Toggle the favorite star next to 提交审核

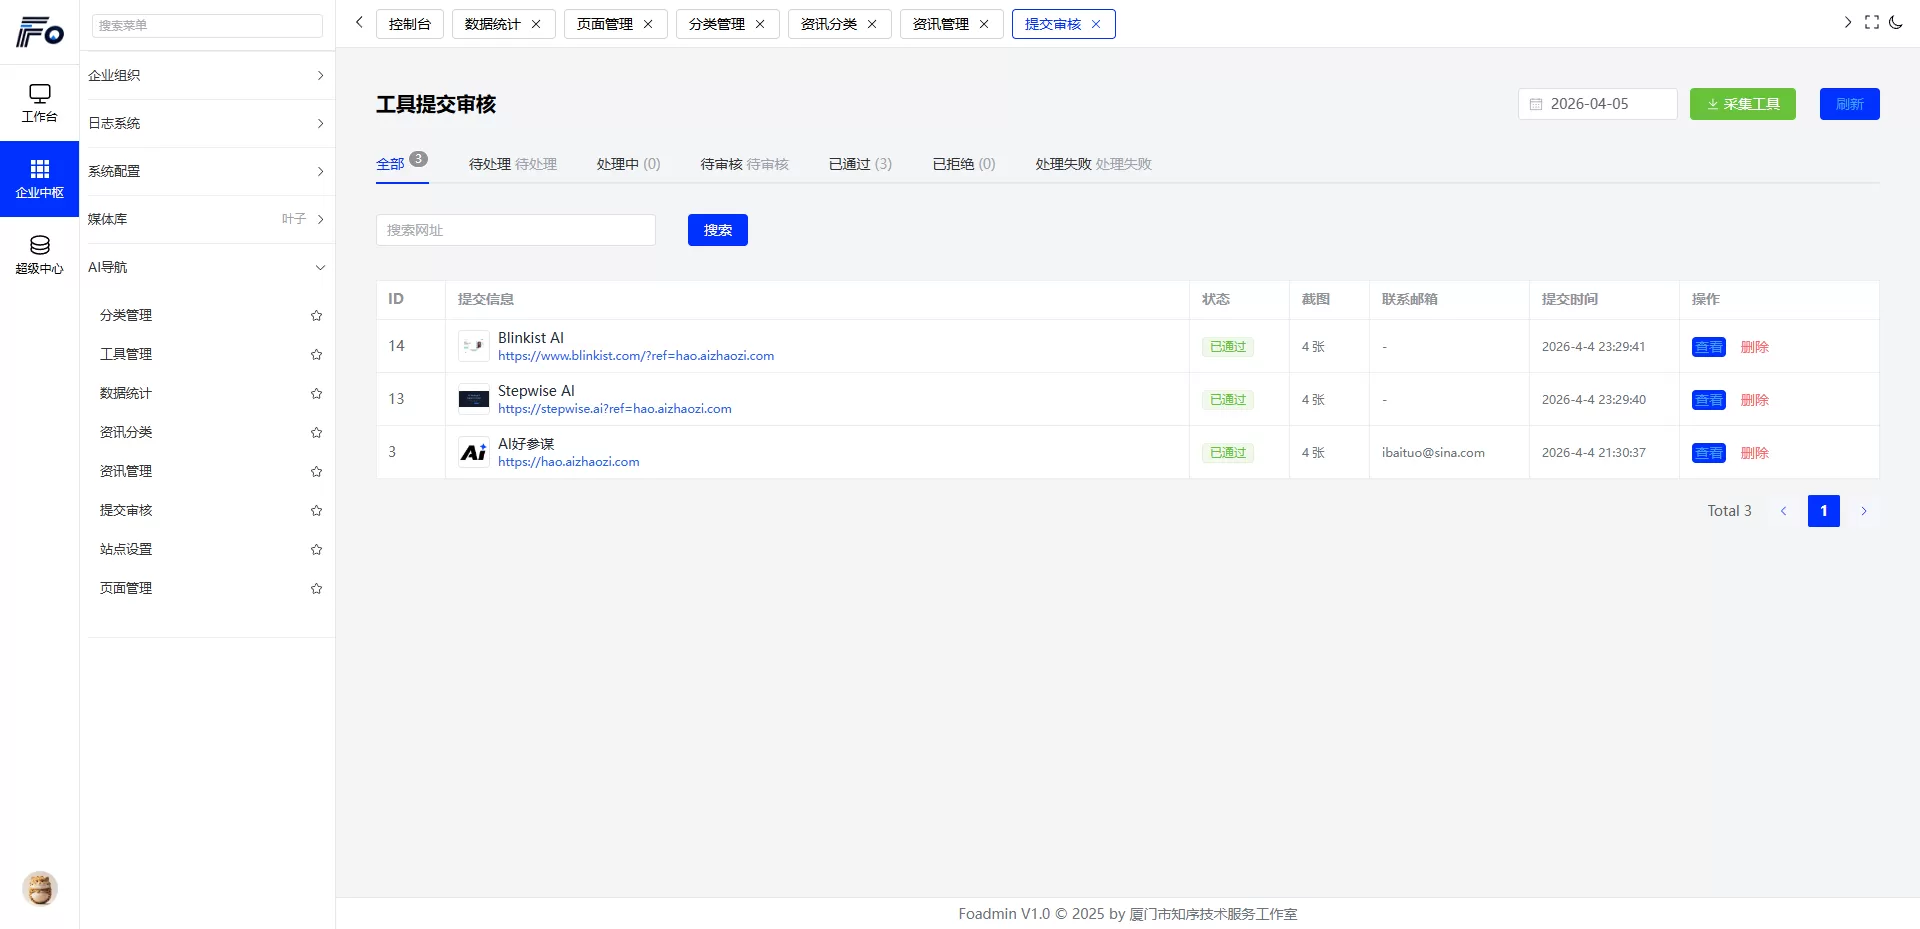tap(316, 510)
